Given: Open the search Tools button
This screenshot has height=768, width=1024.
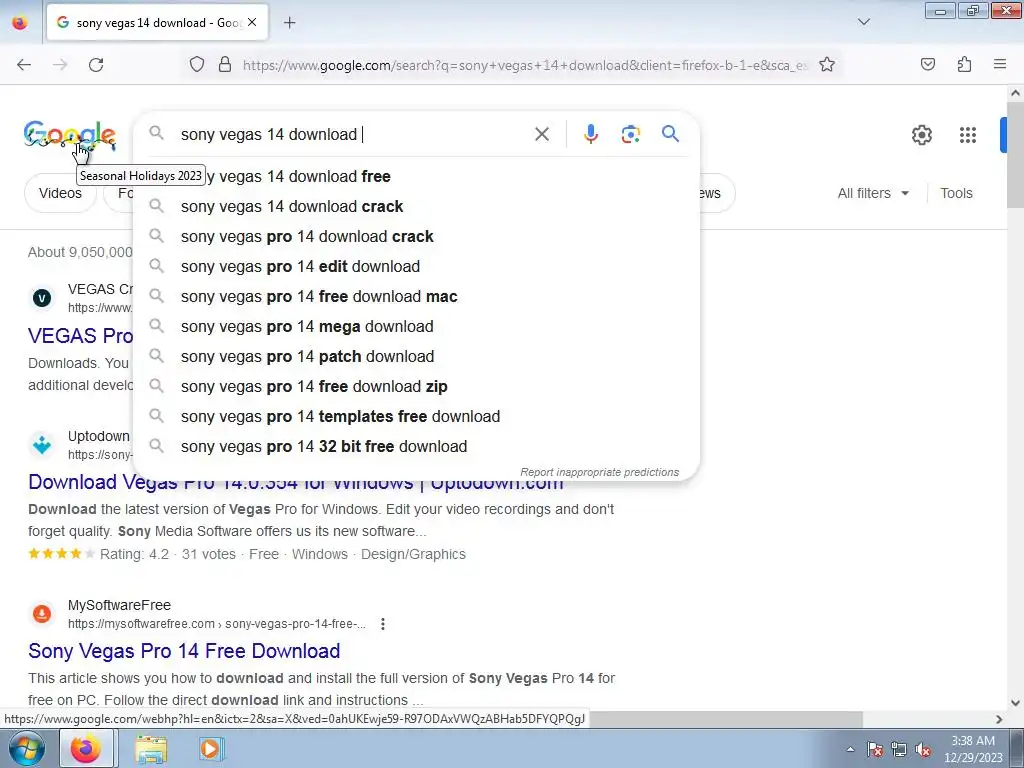Looking at the screenshot, I should click(956, 193).
